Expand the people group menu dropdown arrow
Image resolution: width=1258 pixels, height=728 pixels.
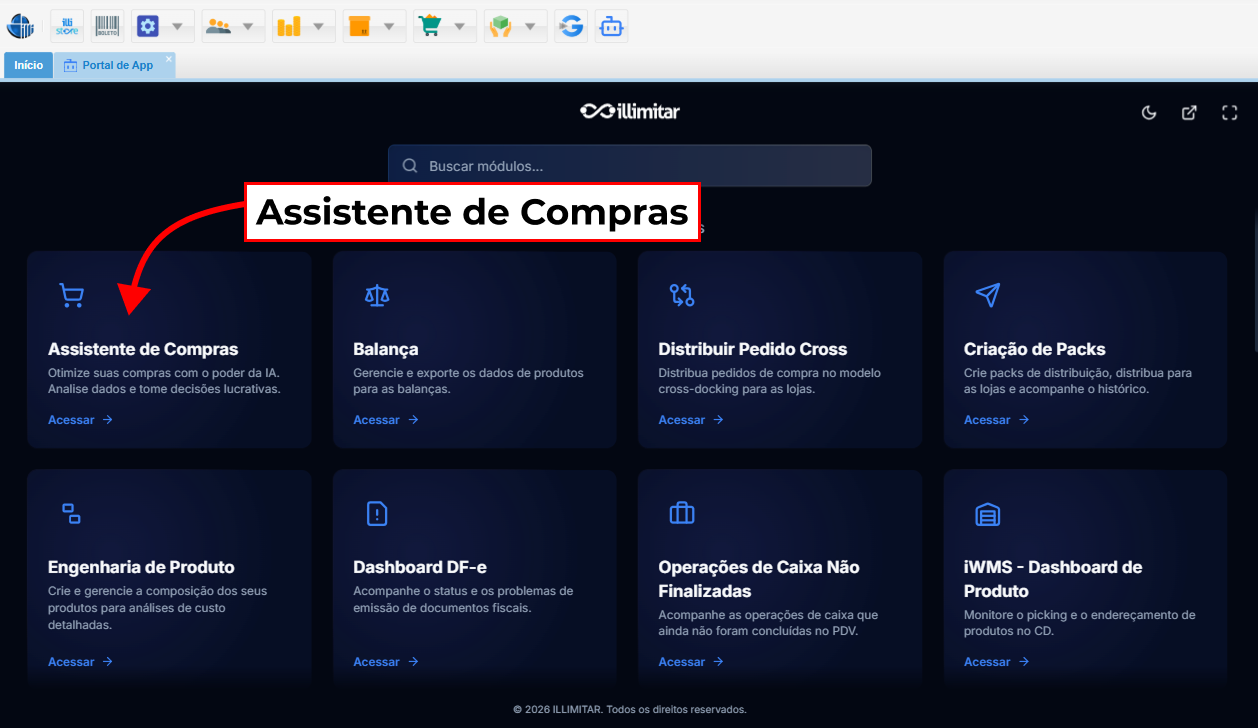248,26
